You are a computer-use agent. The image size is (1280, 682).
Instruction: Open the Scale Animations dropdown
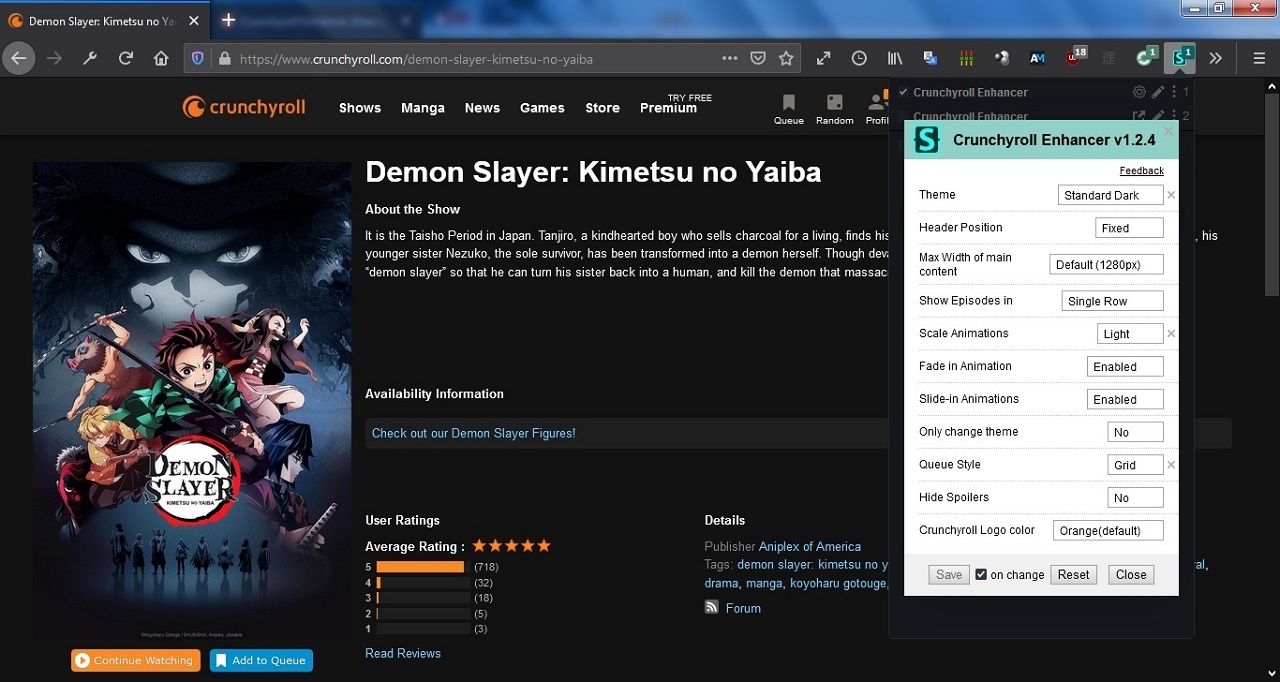(x=1130, y=334)
